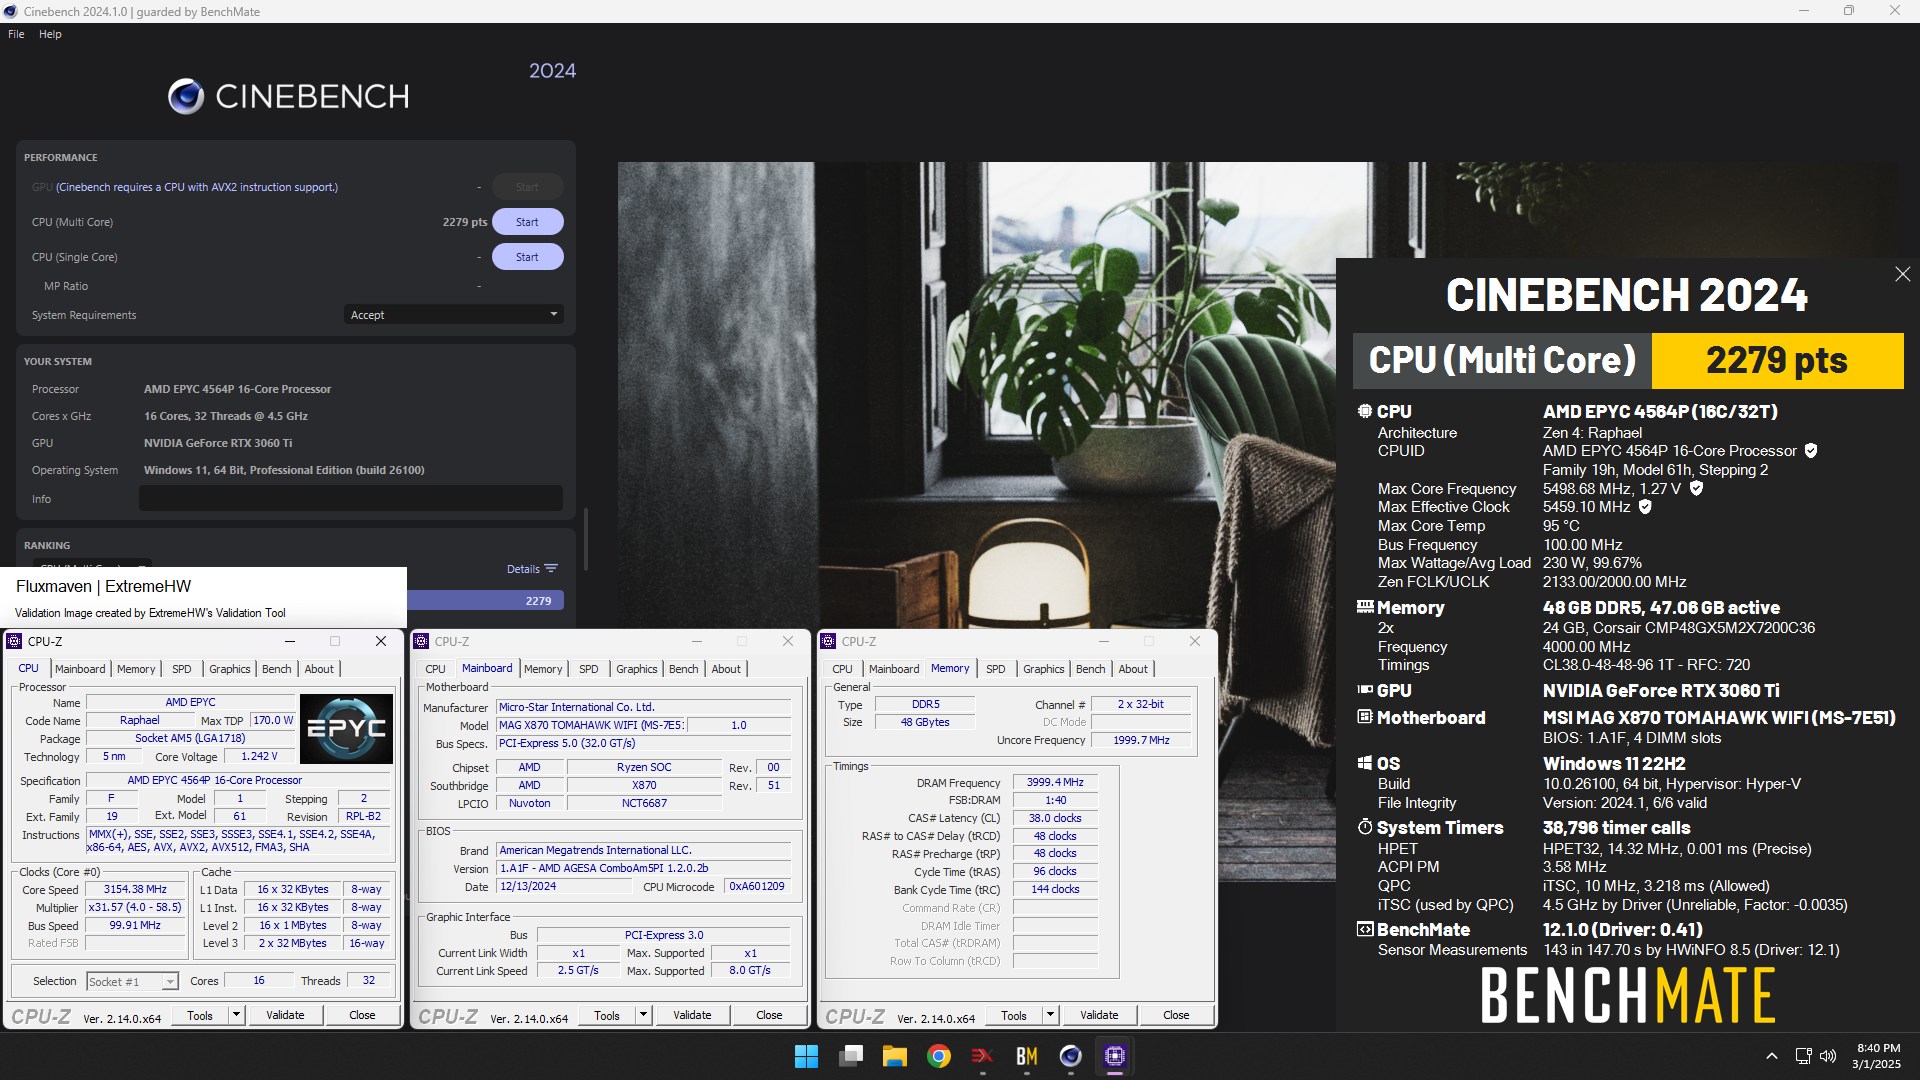Click the Cinebench logo icon

[186, 96]
